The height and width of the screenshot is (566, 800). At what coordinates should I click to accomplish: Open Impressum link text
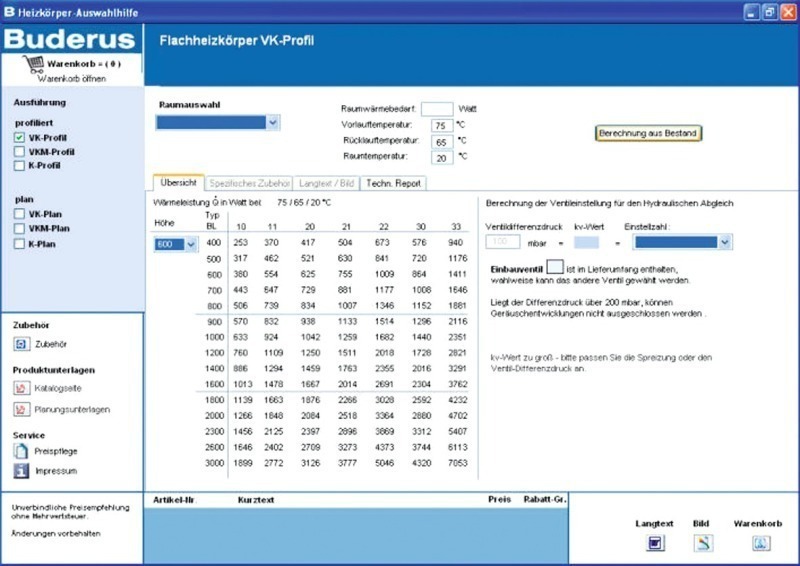coord(56,471)
